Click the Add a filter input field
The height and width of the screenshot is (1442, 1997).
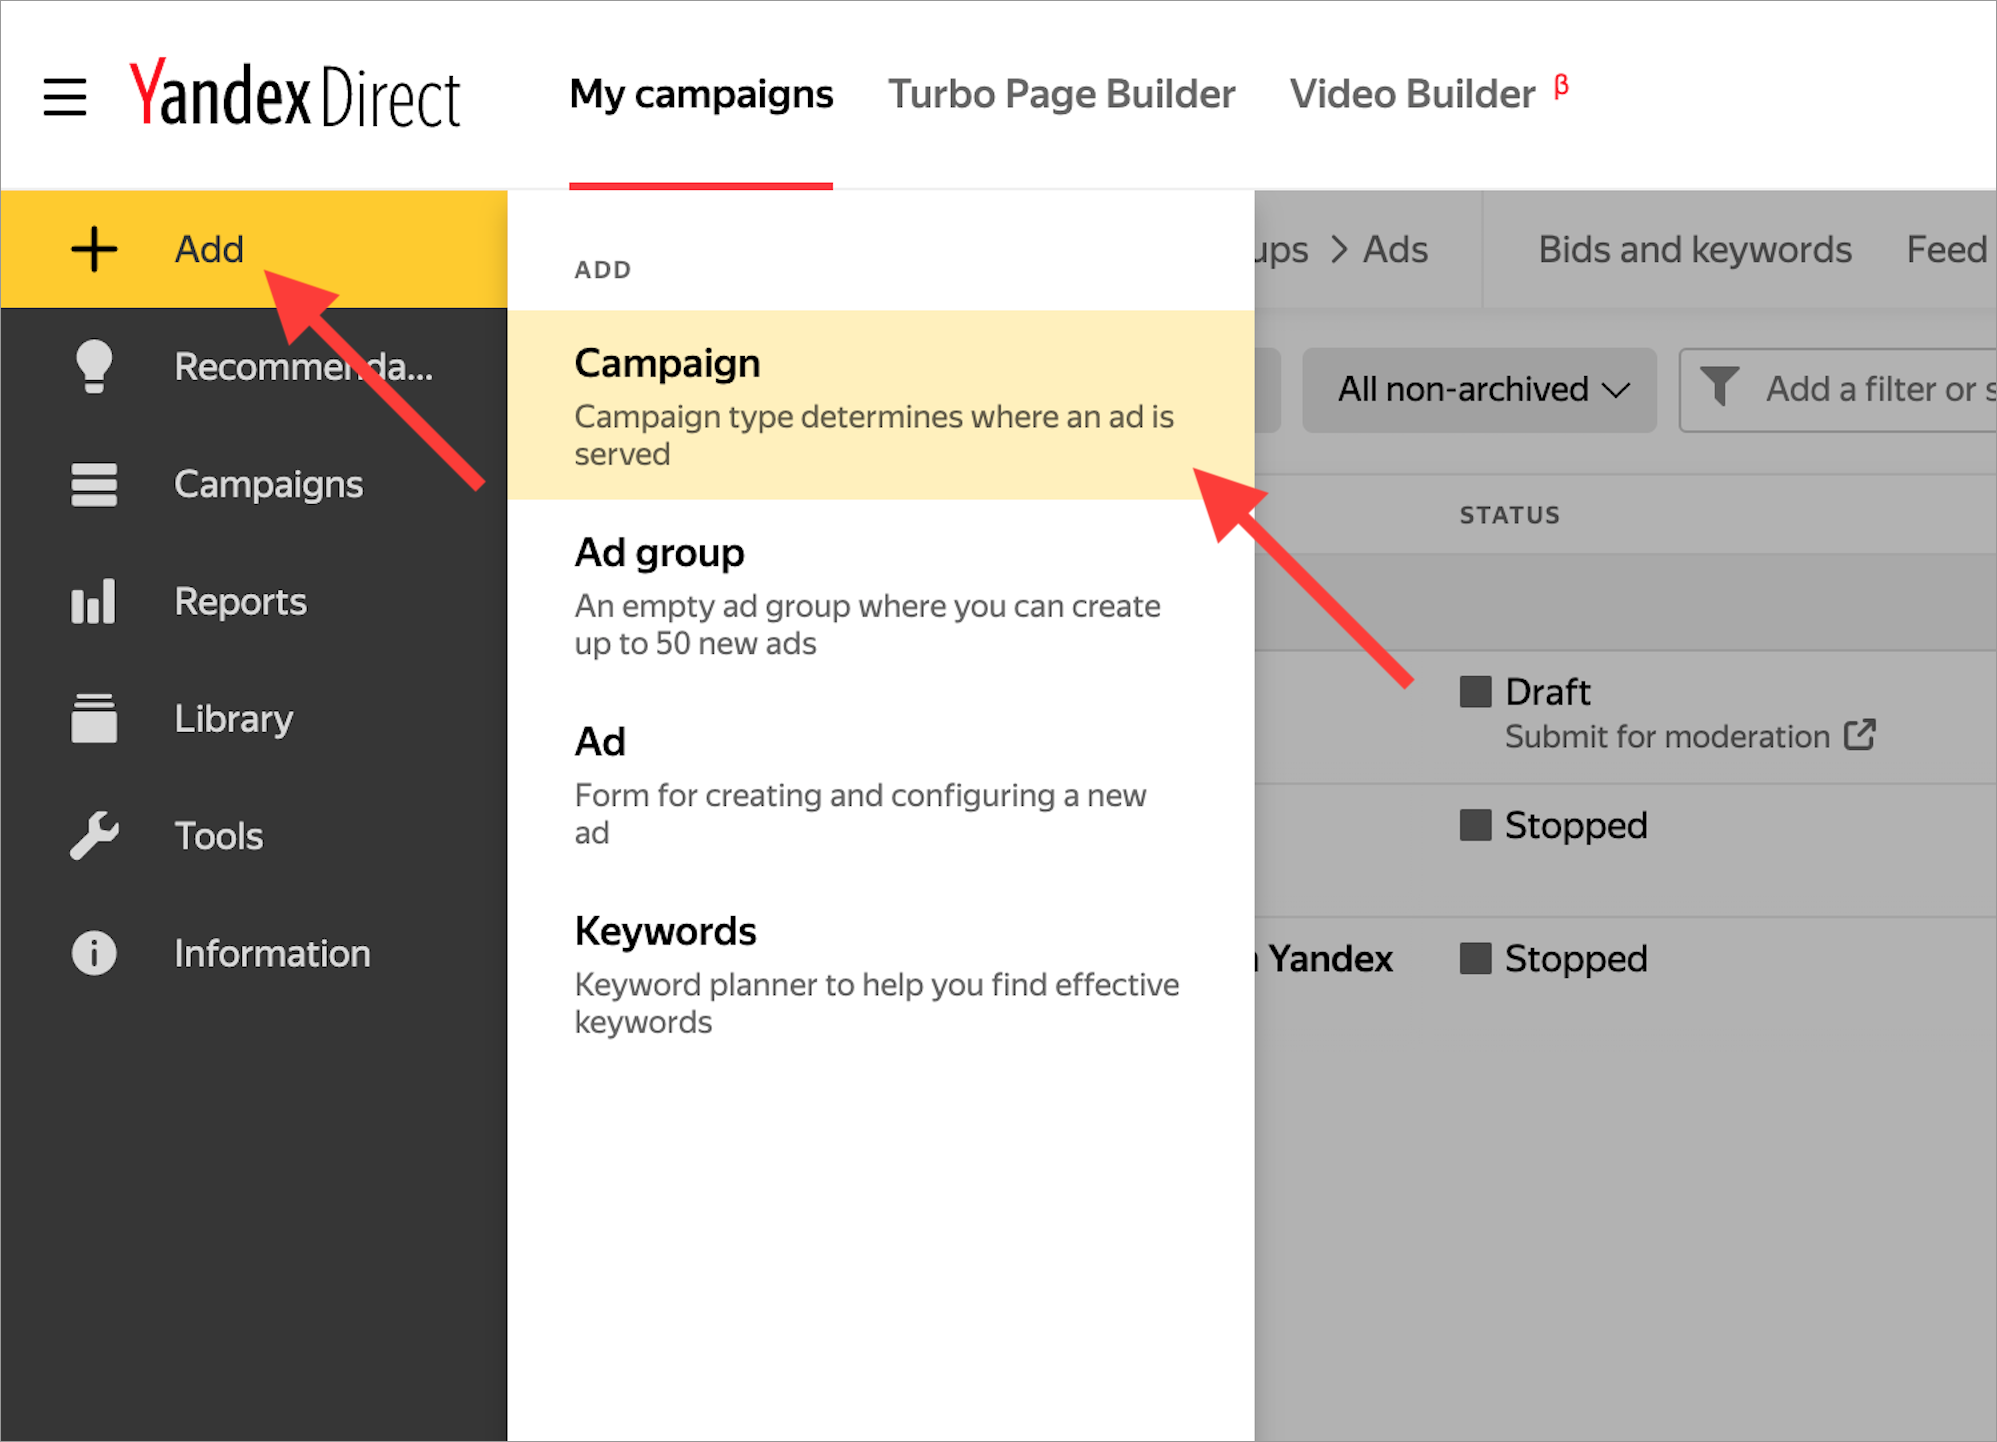click(1838, 389)
